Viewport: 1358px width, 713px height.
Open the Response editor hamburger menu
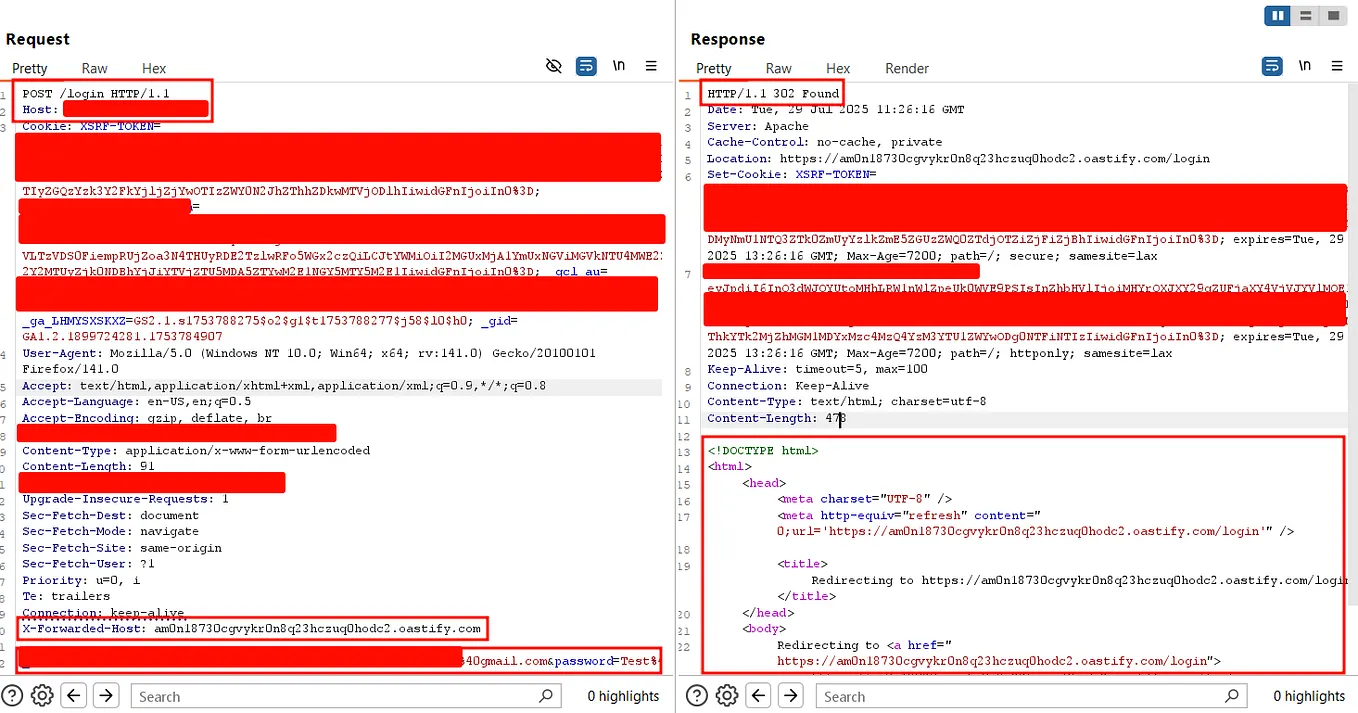coord(1337,64)
